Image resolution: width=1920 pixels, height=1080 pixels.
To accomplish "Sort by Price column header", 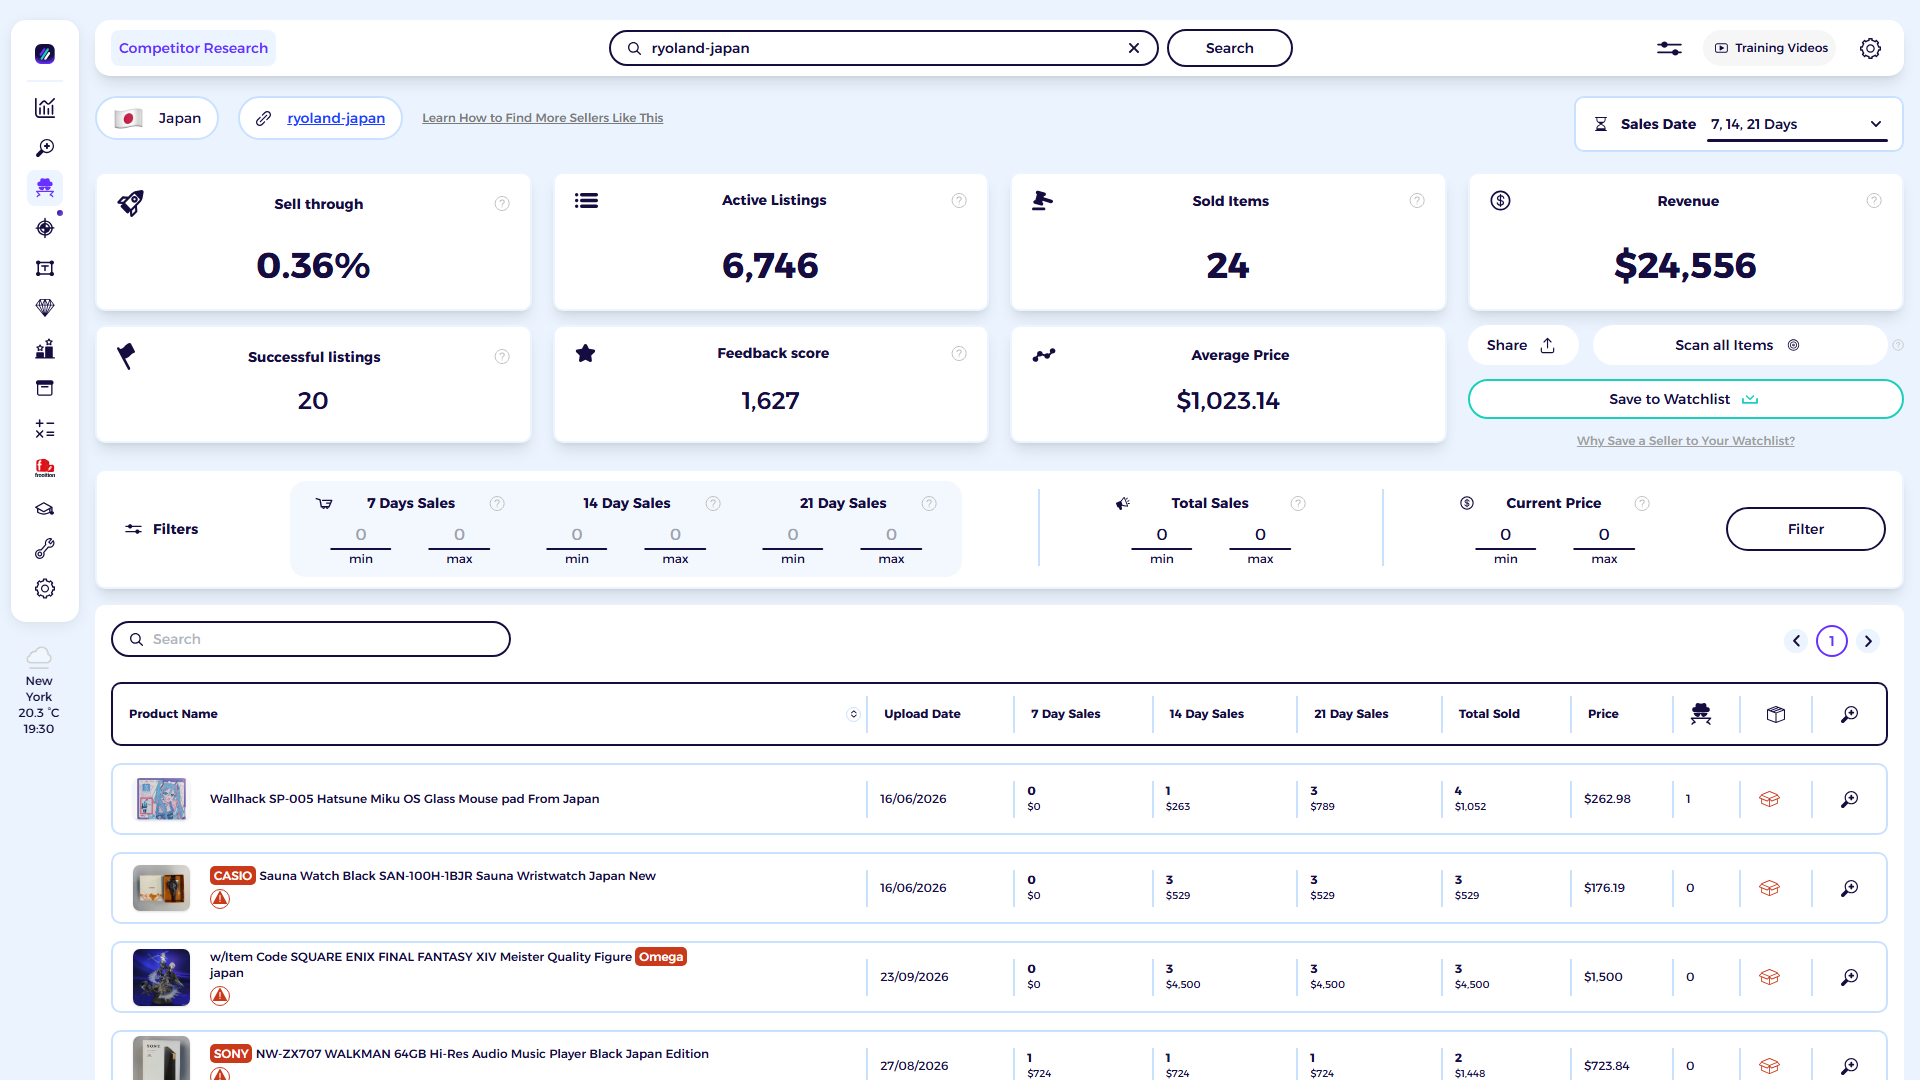I will [x=1602, y=714].
